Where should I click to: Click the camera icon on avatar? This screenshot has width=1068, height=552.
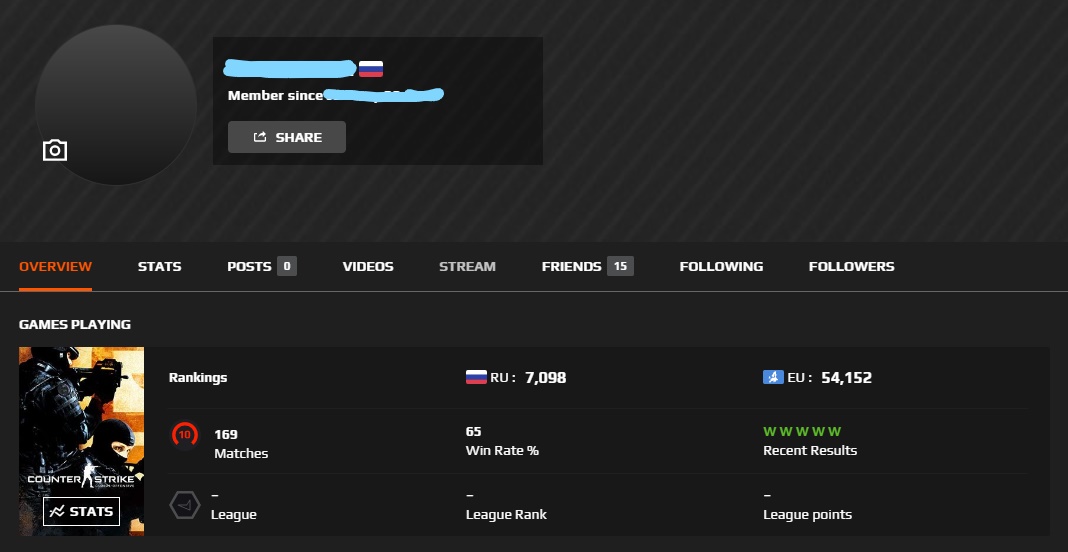55,150
